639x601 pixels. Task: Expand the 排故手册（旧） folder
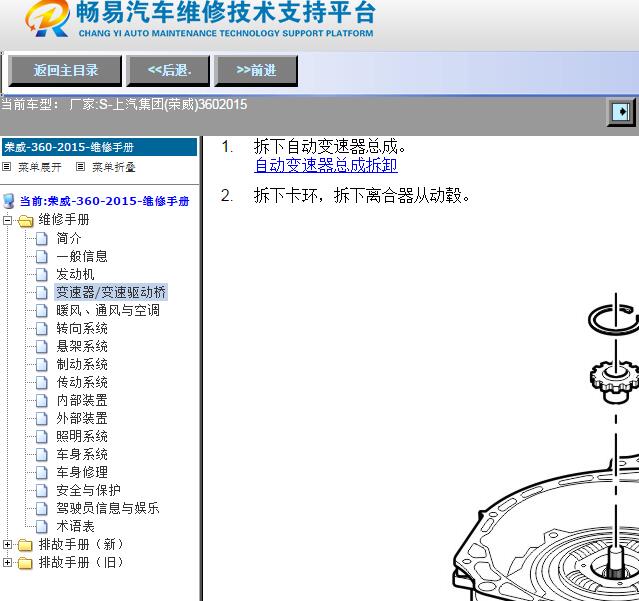(x=7, y=562)
